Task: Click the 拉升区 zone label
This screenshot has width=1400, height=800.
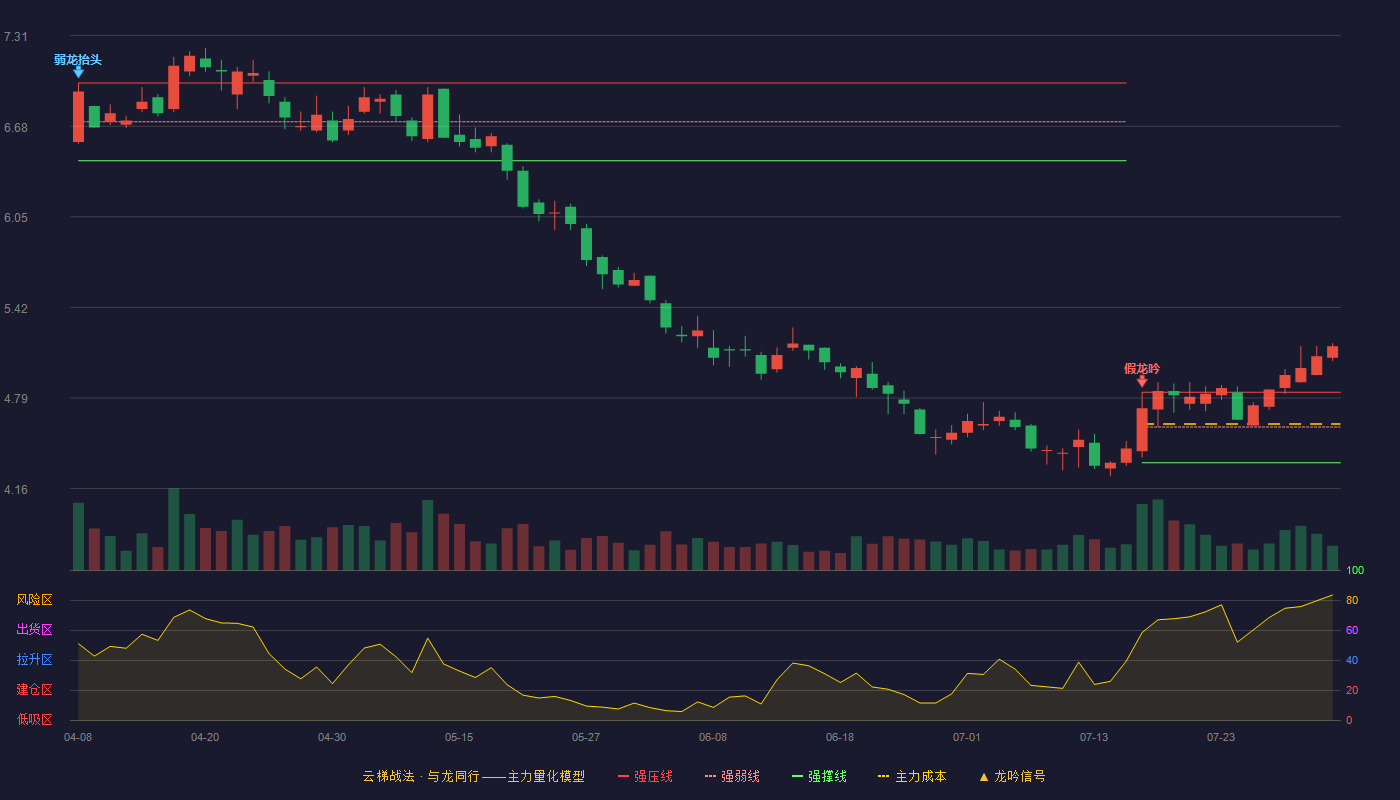Action: 34,660
